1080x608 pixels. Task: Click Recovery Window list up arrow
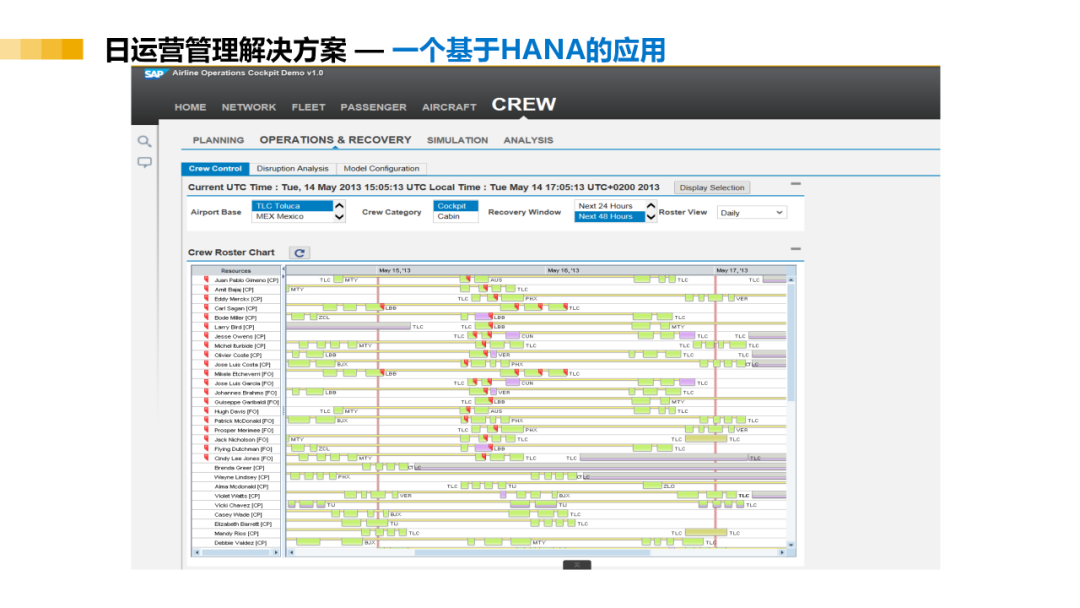click(651, 206)
